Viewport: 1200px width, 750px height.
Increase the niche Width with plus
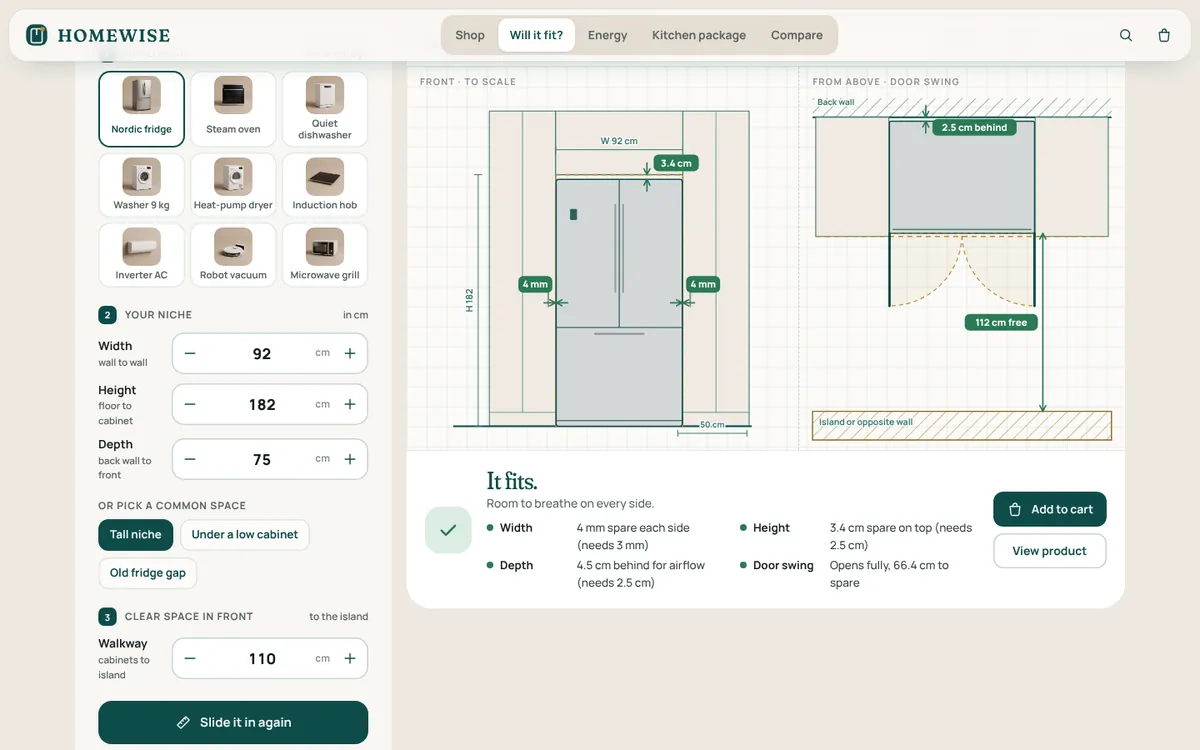point(350,353)
